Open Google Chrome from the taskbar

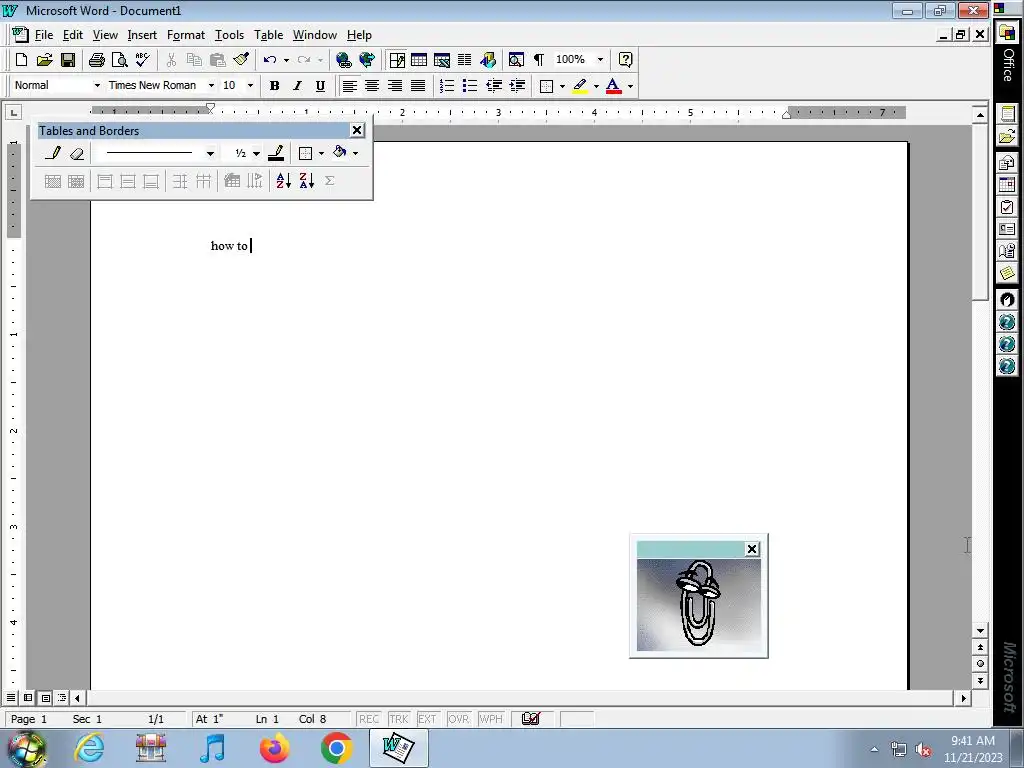336,748
